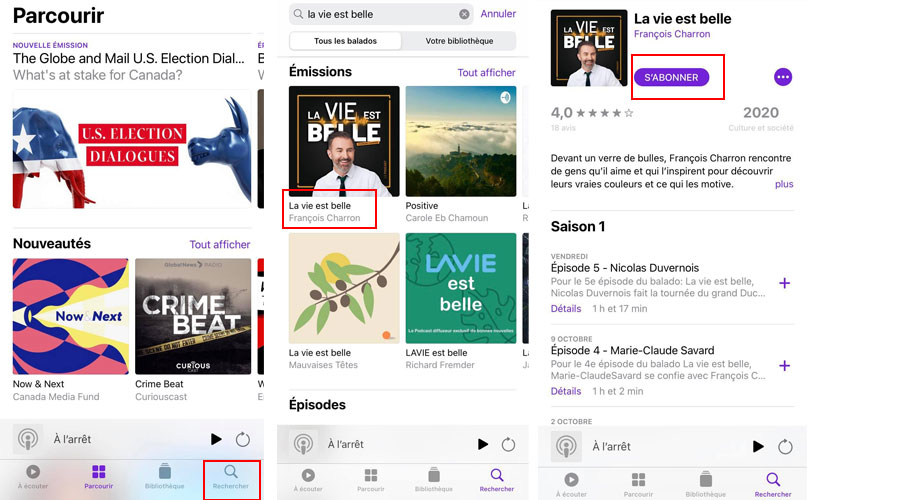Select Tous les balados segment
Image resolution: width=900 pixels, height=500 pixels.
click(x=346, y=41)
